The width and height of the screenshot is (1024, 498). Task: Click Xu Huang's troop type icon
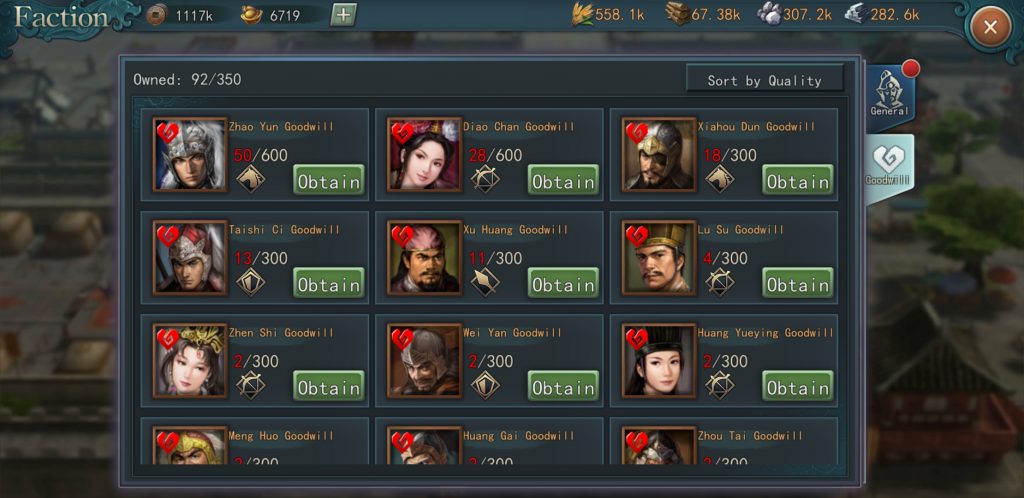(x=485, y=282)
